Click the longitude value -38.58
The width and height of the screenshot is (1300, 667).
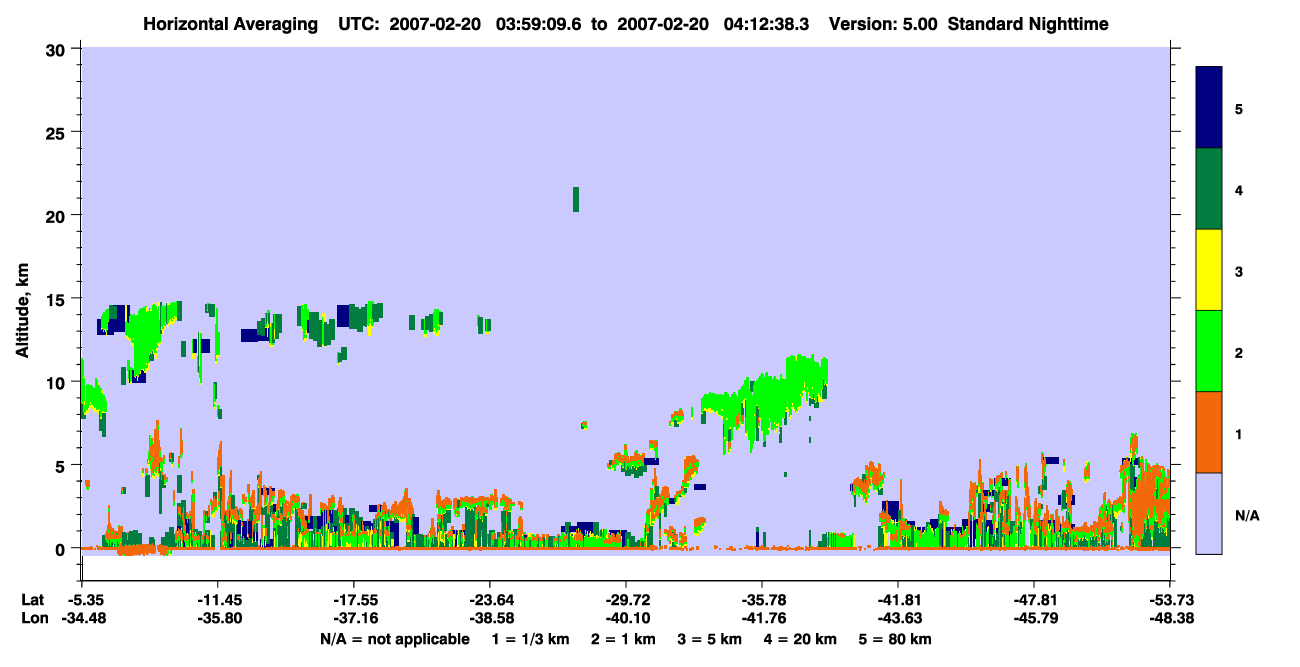pos(490,619)
